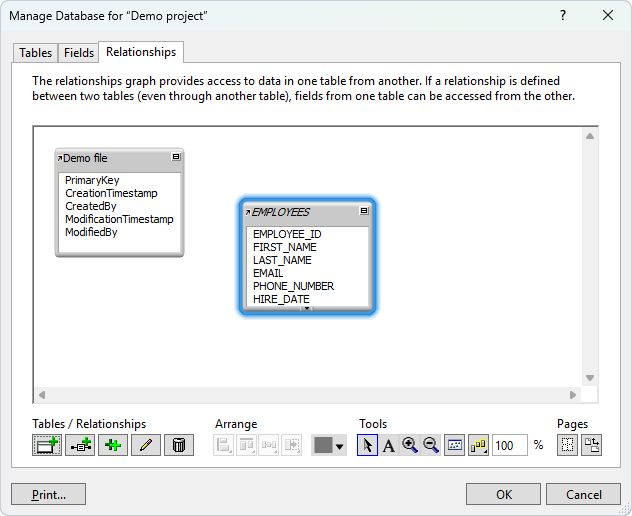Click the arrow icon beside Demo file title
This screenshot has height=516, width=632.
(x=60, y=158)
